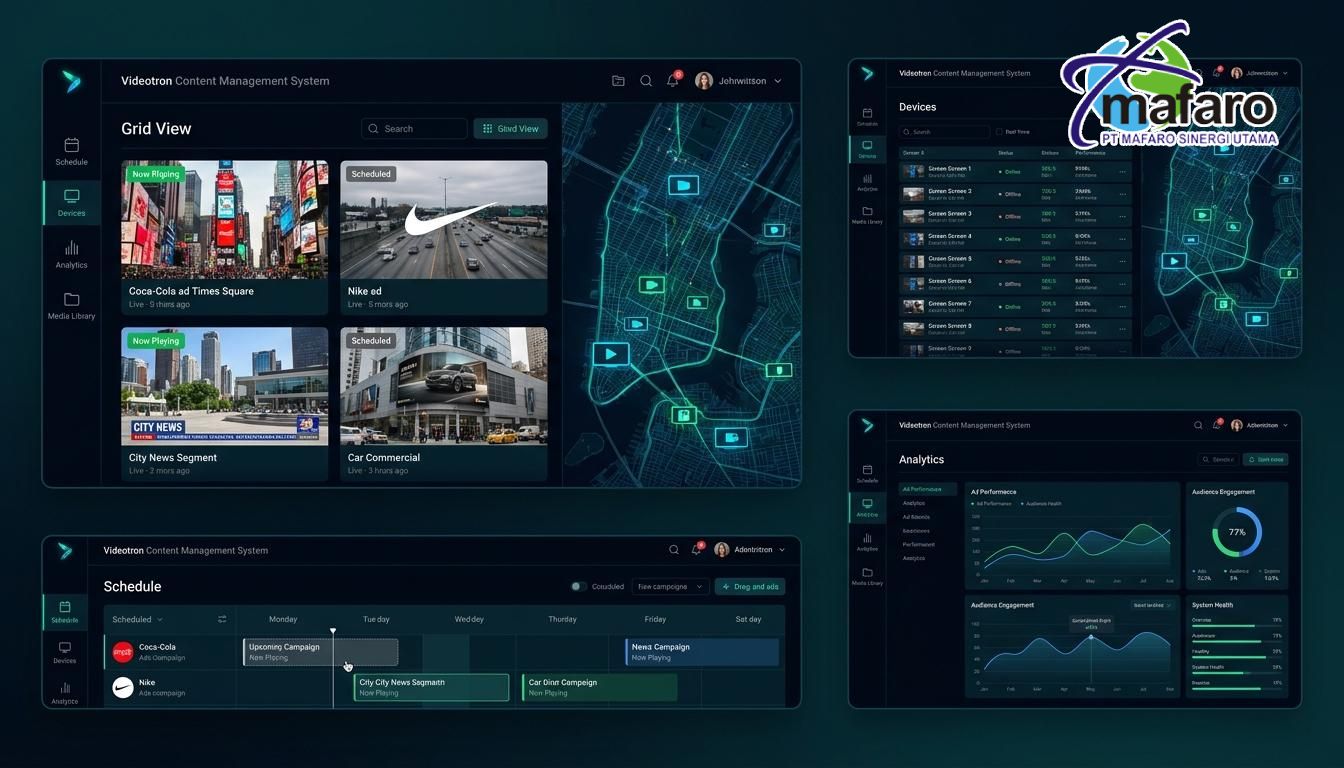Open Analytics from the Grid View window sidebar

(x=71, y=254)
